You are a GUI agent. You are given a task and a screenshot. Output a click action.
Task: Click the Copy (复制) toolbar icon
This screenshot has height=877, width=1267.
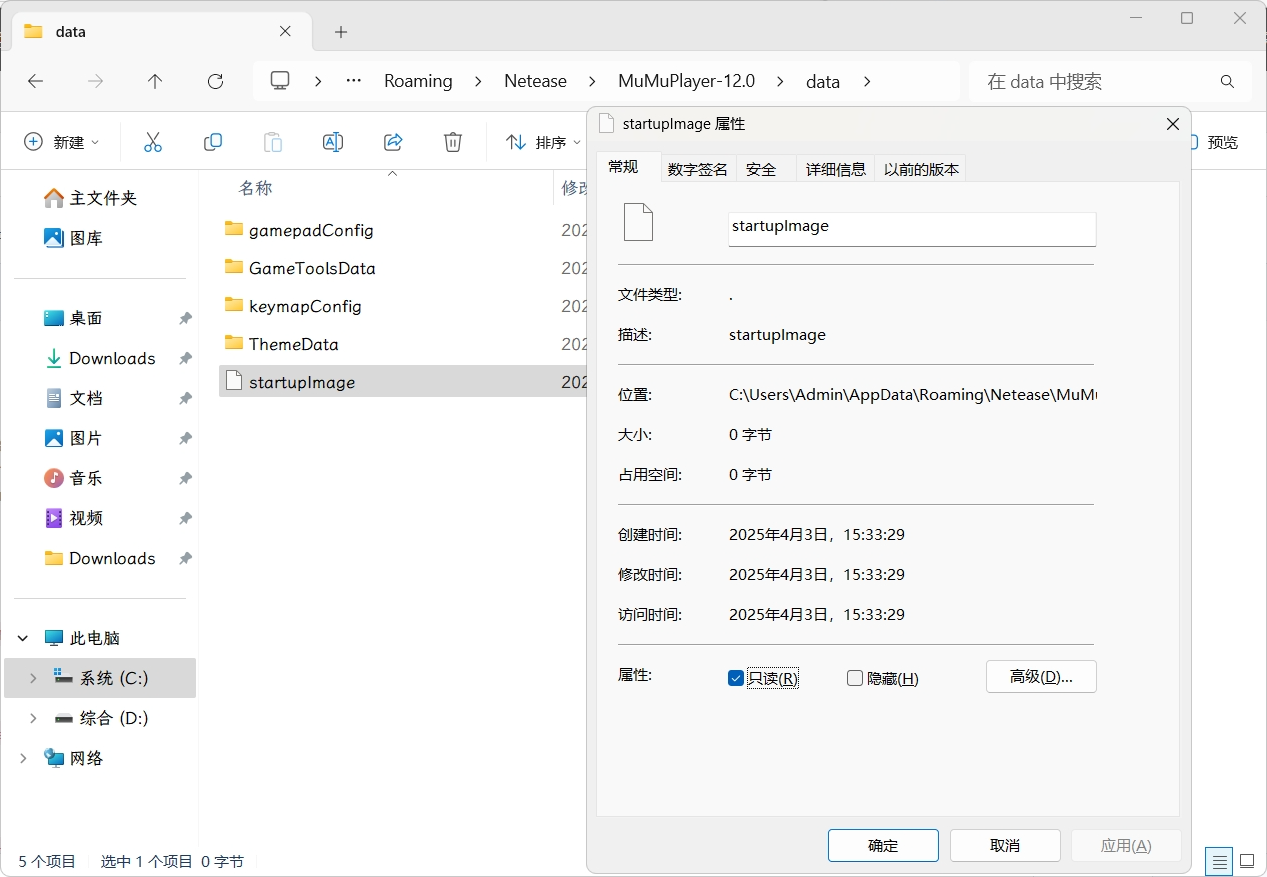pyautogui.click(x=212, y=142)
